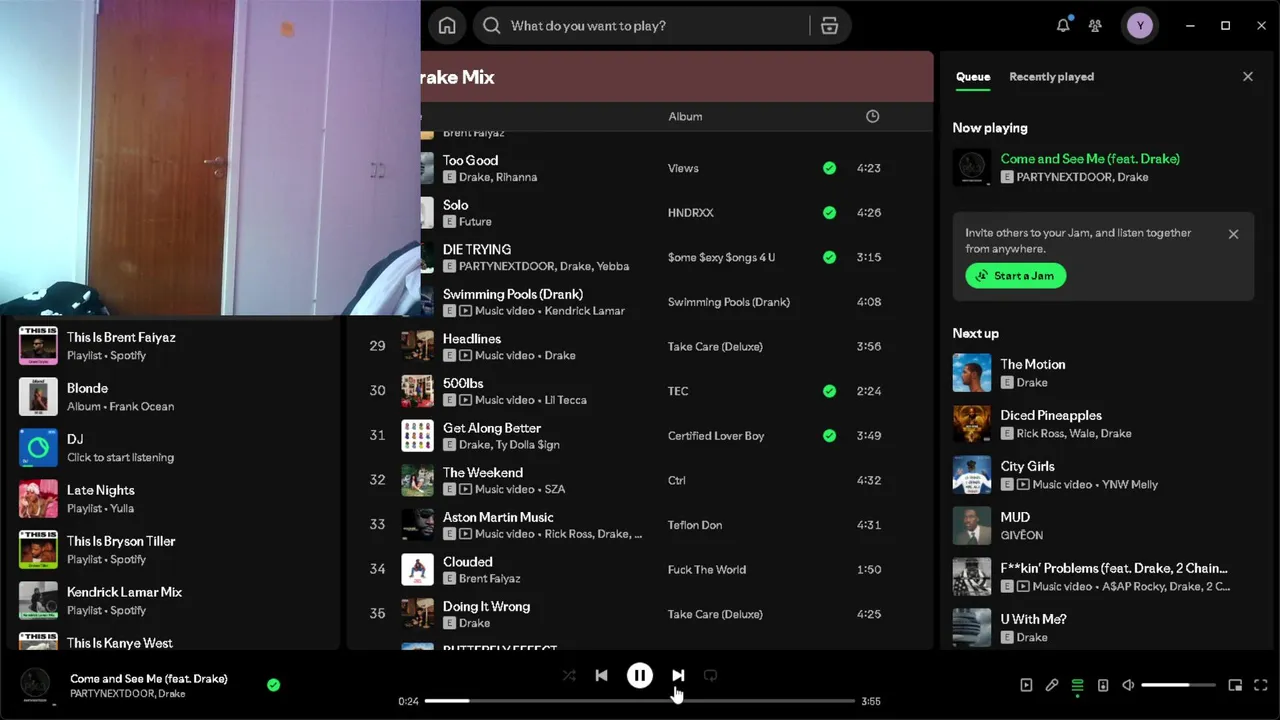Sort tracks by the Album column header
The width and height of the screenshot is (1280, 720).
[x=685, y=117]
